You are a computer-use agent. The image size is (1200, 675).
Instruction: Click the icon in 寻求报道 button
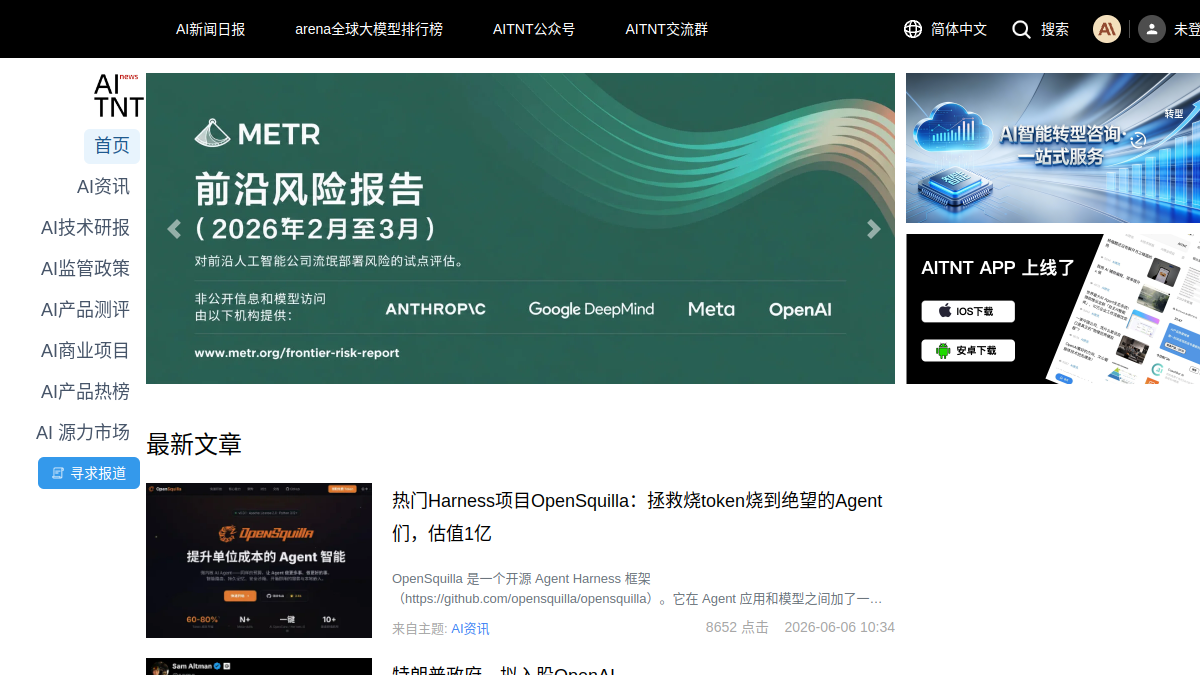pyautogui.click(x=58, y=473)
